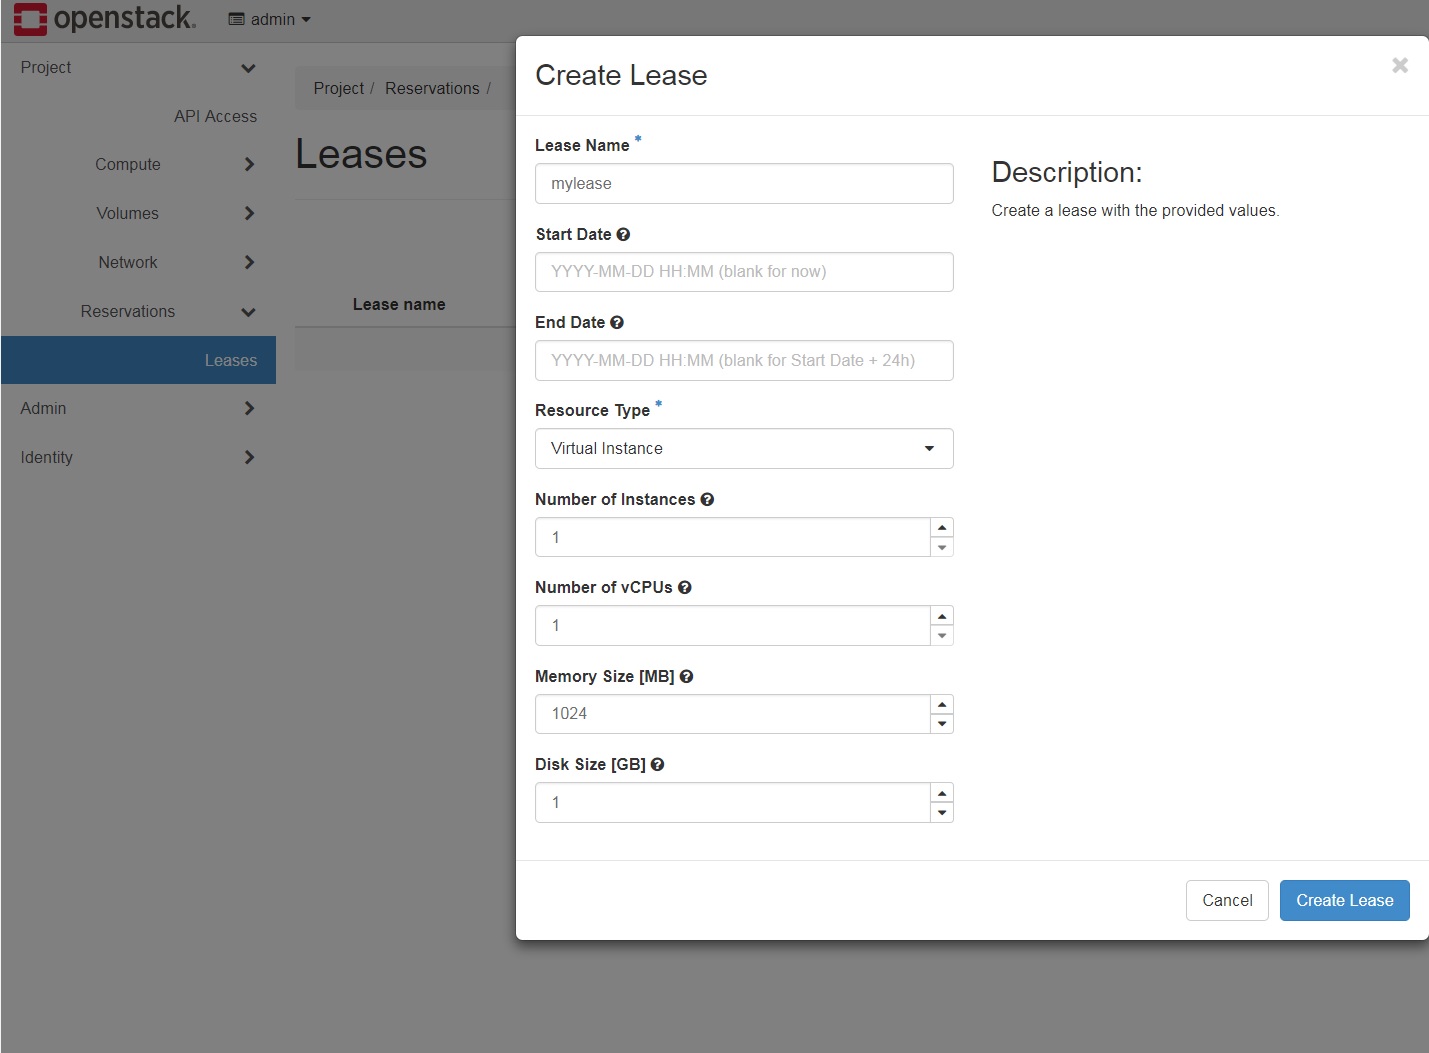Viewport: 1429px width, 1053px height.
Task: Click the Number of Instances help icon
Action: coord(707,499)
